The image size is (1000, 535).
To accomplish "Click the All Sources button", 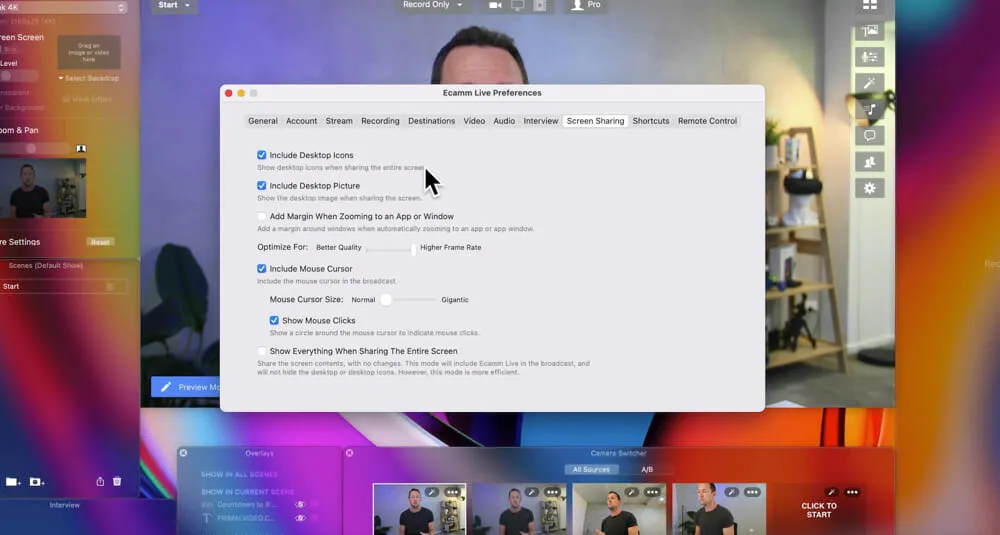I will 591,469.
